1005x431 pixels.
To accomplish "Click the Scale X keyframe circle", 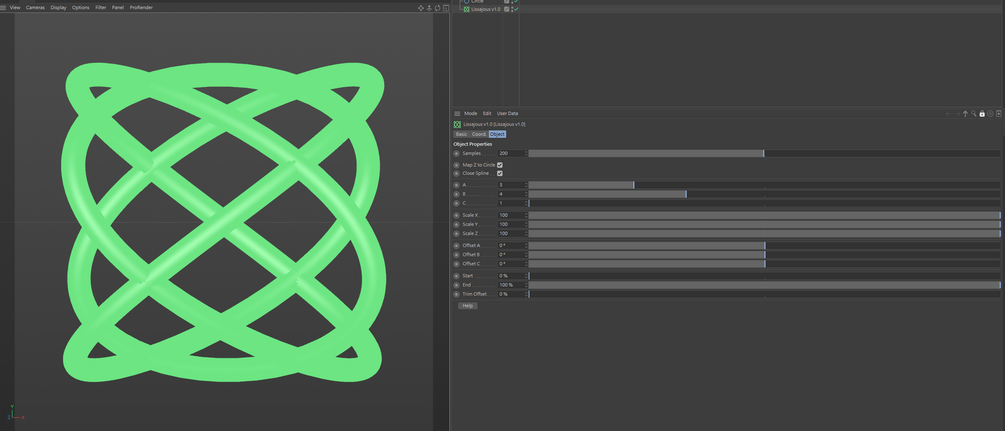I will (x=456, y=216).
